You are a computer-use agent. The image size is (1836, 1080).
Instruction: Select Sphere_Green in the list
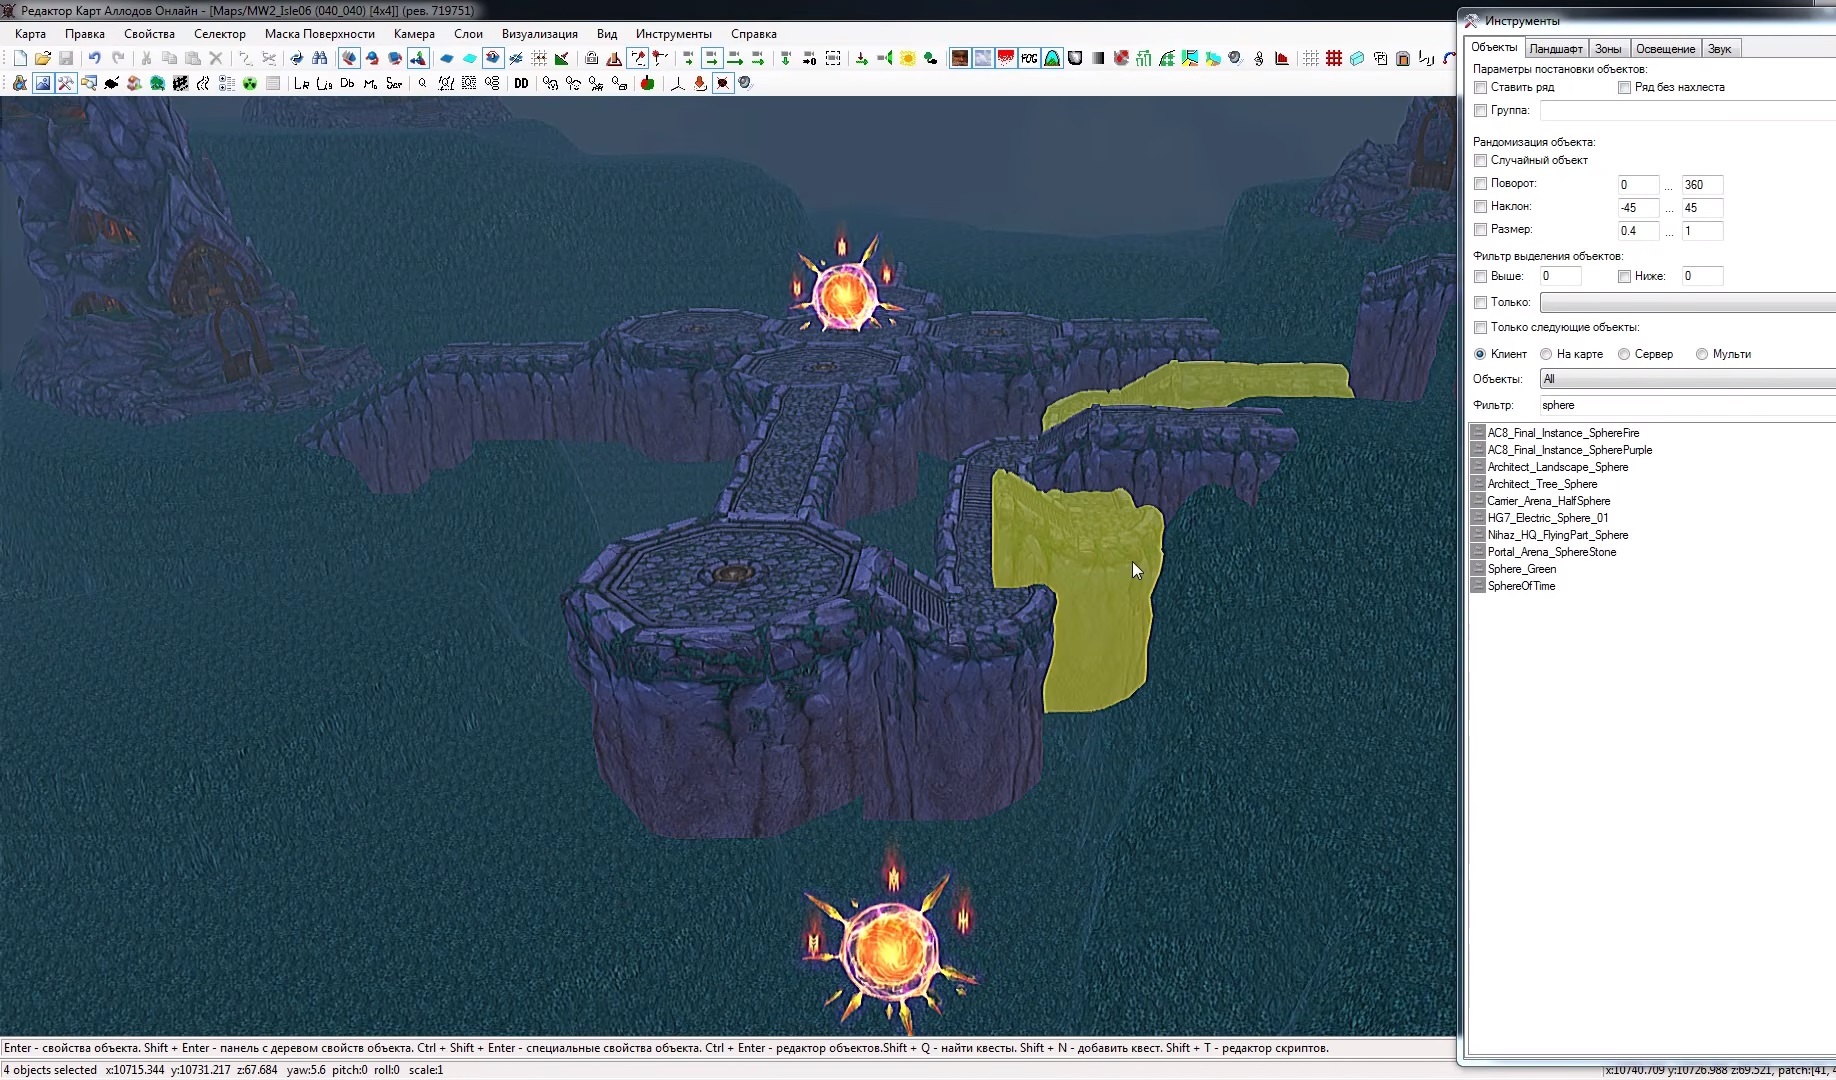tap(1521, 569)
